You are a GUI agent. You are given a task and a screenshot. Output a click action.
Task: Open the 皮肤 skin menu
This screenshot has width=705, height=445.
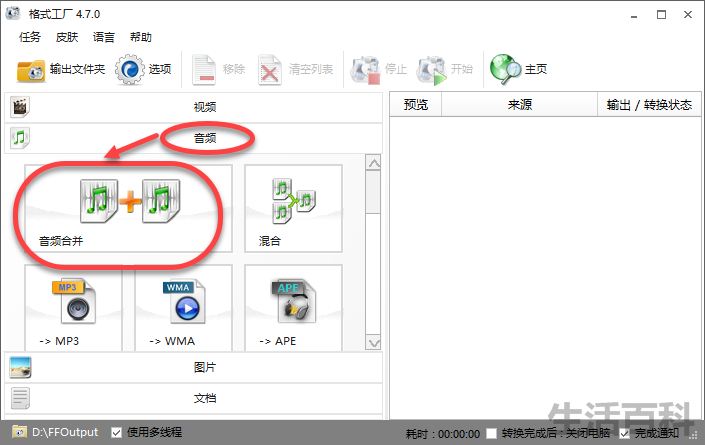(x=67, y=37)
